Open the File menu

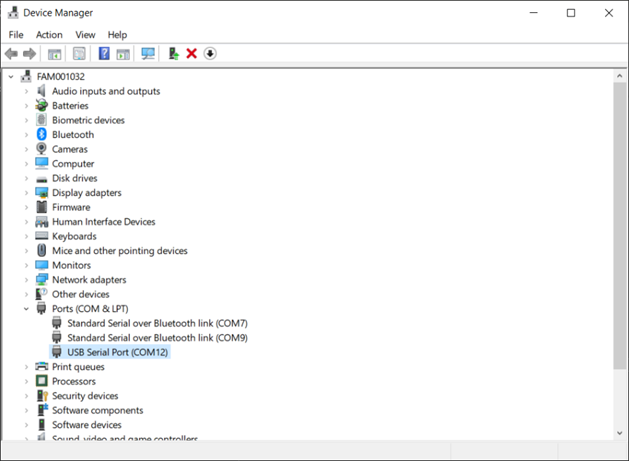16,35
